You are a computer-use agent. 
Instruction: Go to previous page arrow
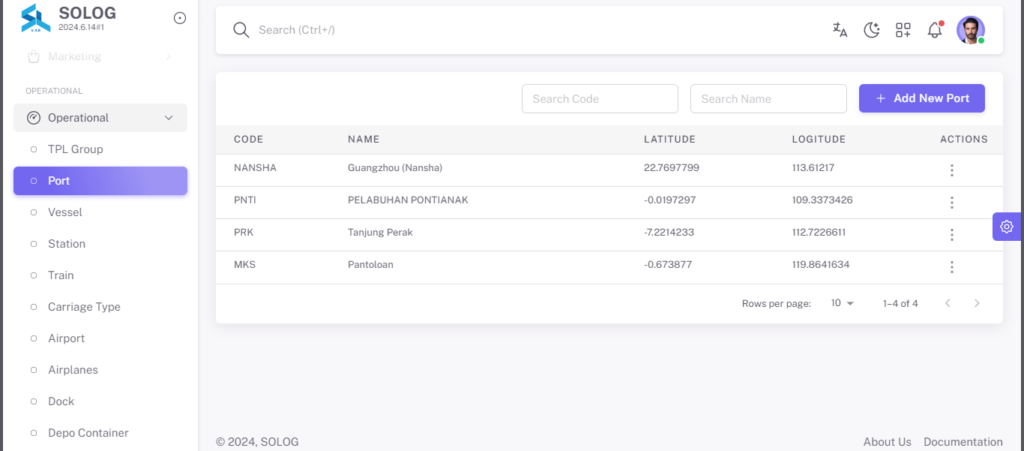(x=948, y=303)
